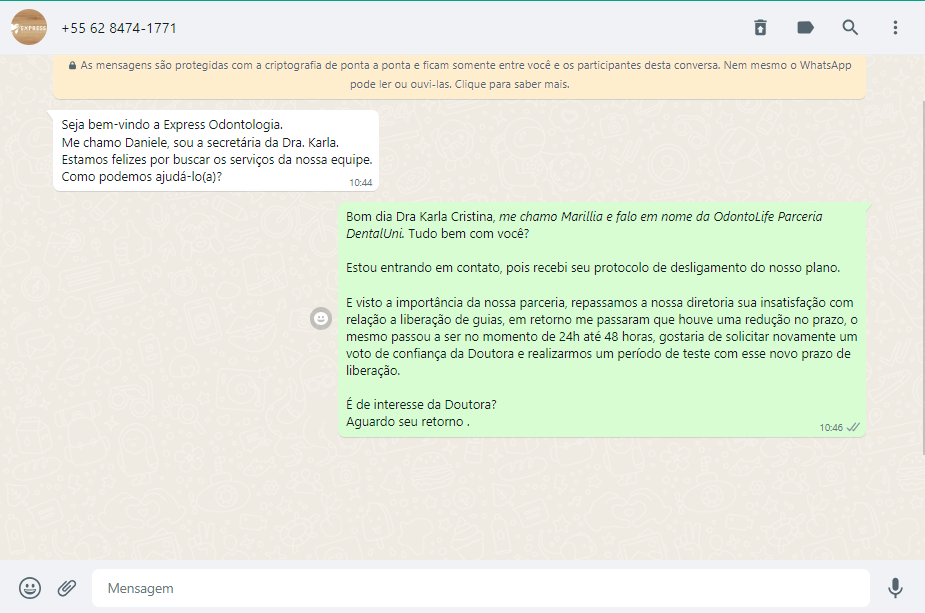Click the lock icon in the encryption notice
The image size is (925, 613).
tap(72, 65)
